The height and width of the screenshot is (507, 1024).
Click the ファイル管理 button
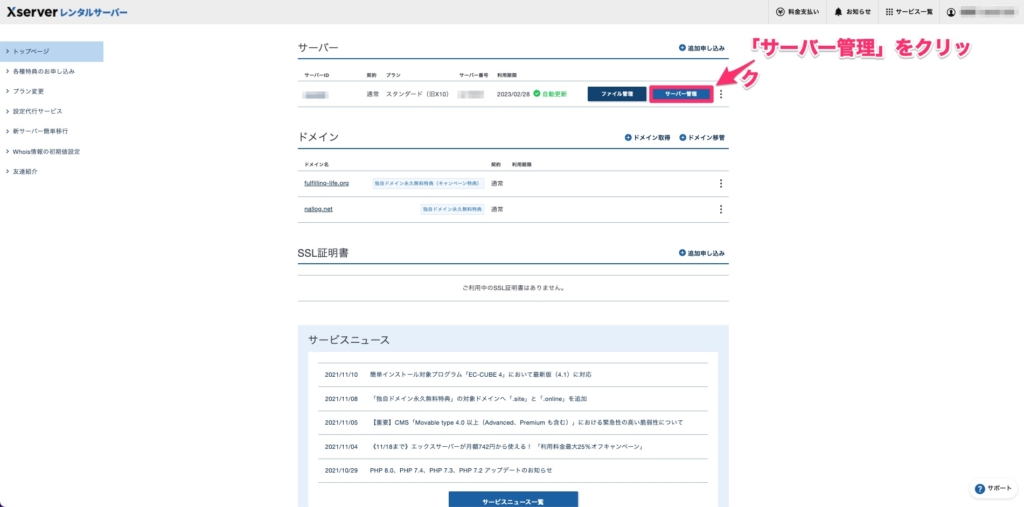pos(616,94)
